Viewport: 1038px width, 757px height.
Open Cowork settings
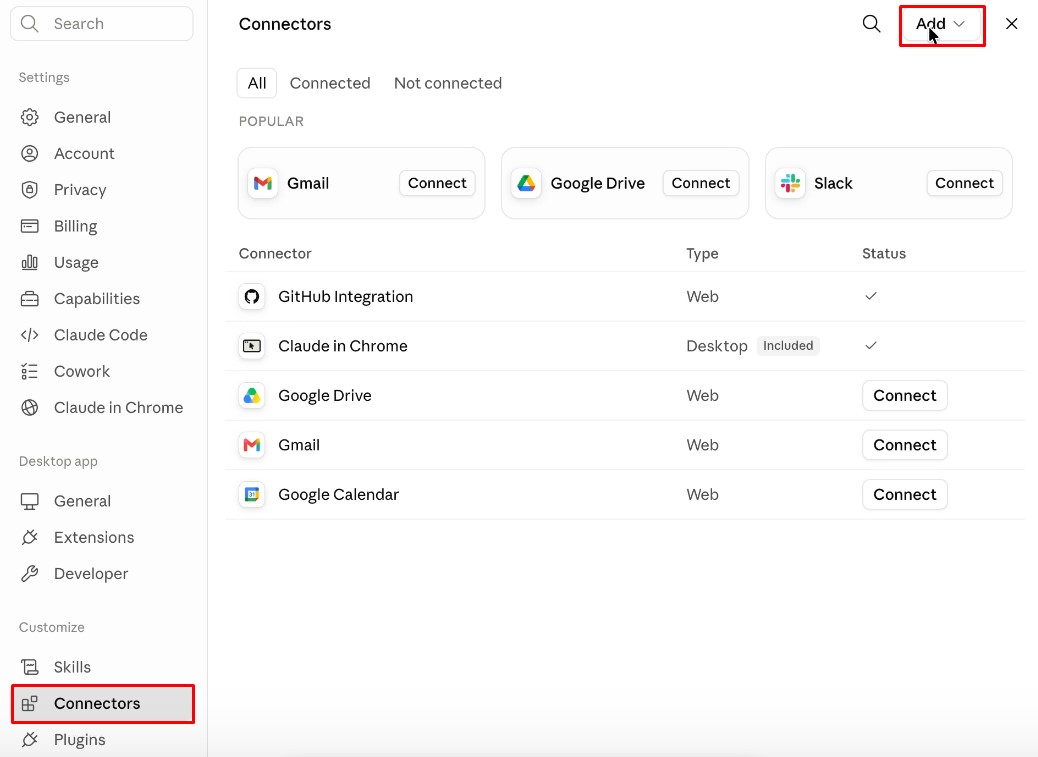point(102,372)
